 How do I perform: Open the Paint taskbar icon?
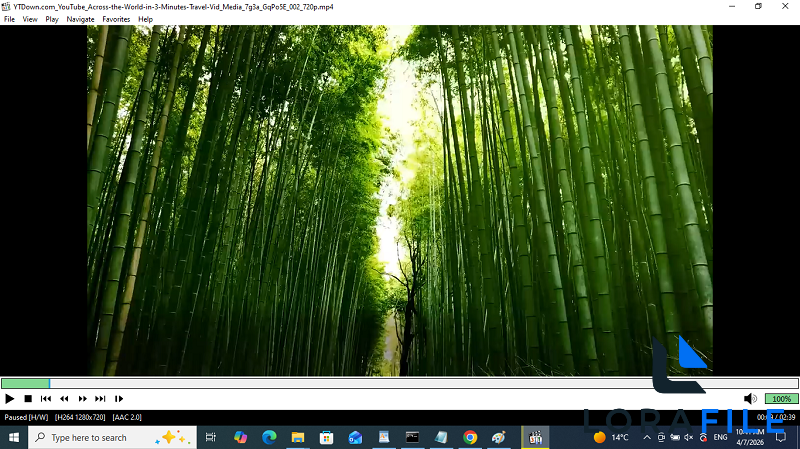pos(498,437)
